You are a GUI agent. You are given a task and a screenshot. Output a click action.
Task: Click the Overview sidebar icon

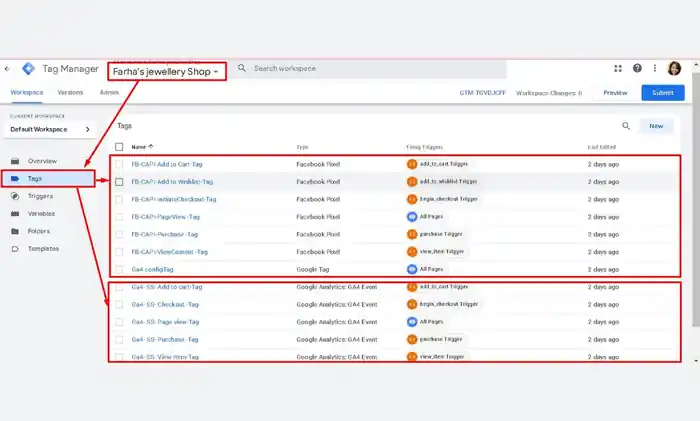click(15, 161)
